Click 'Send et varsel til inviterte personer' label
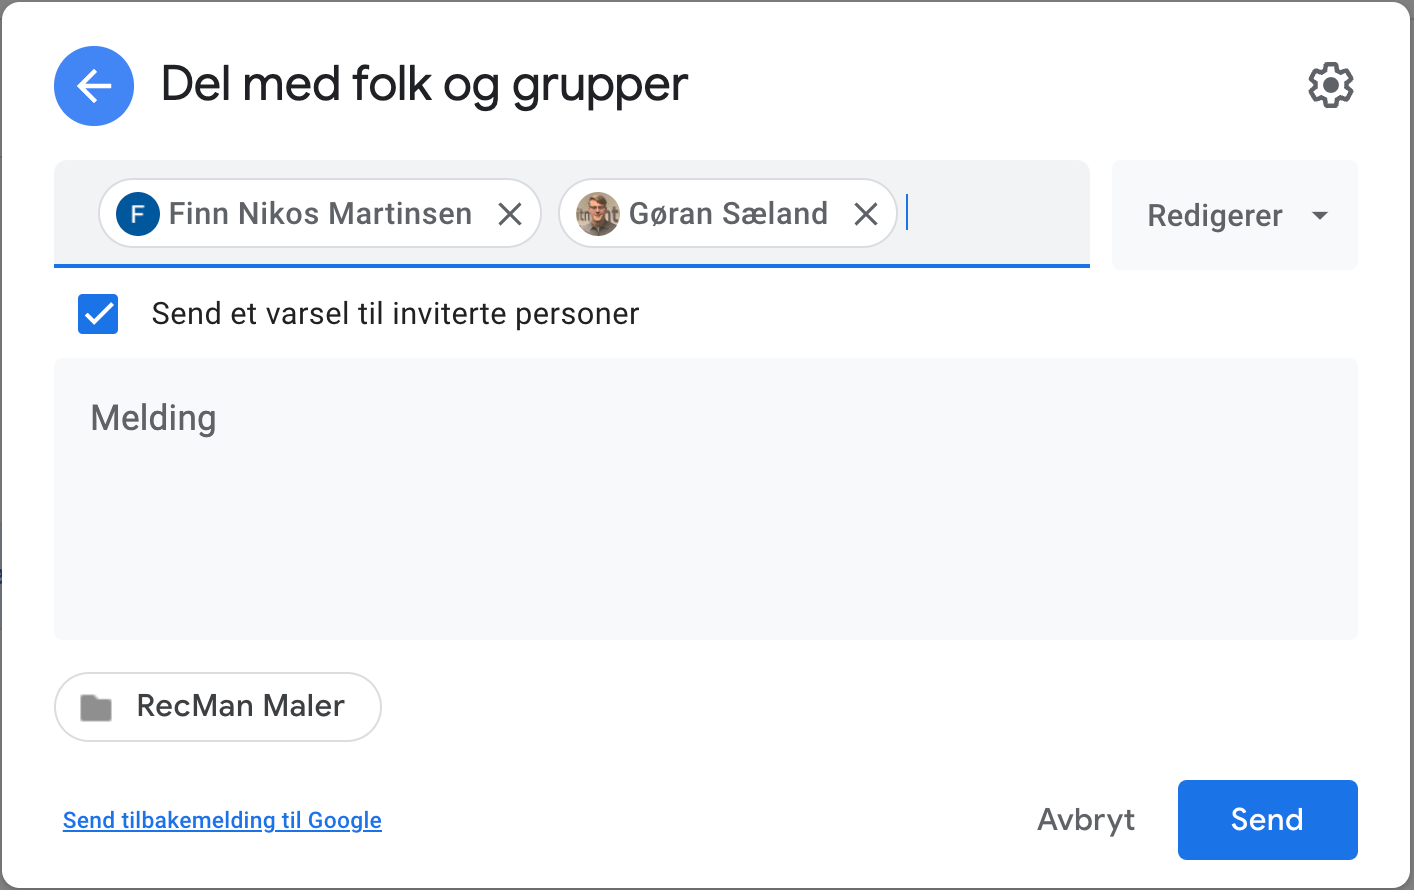This screenshot has height=890, width=1414. 395,314
